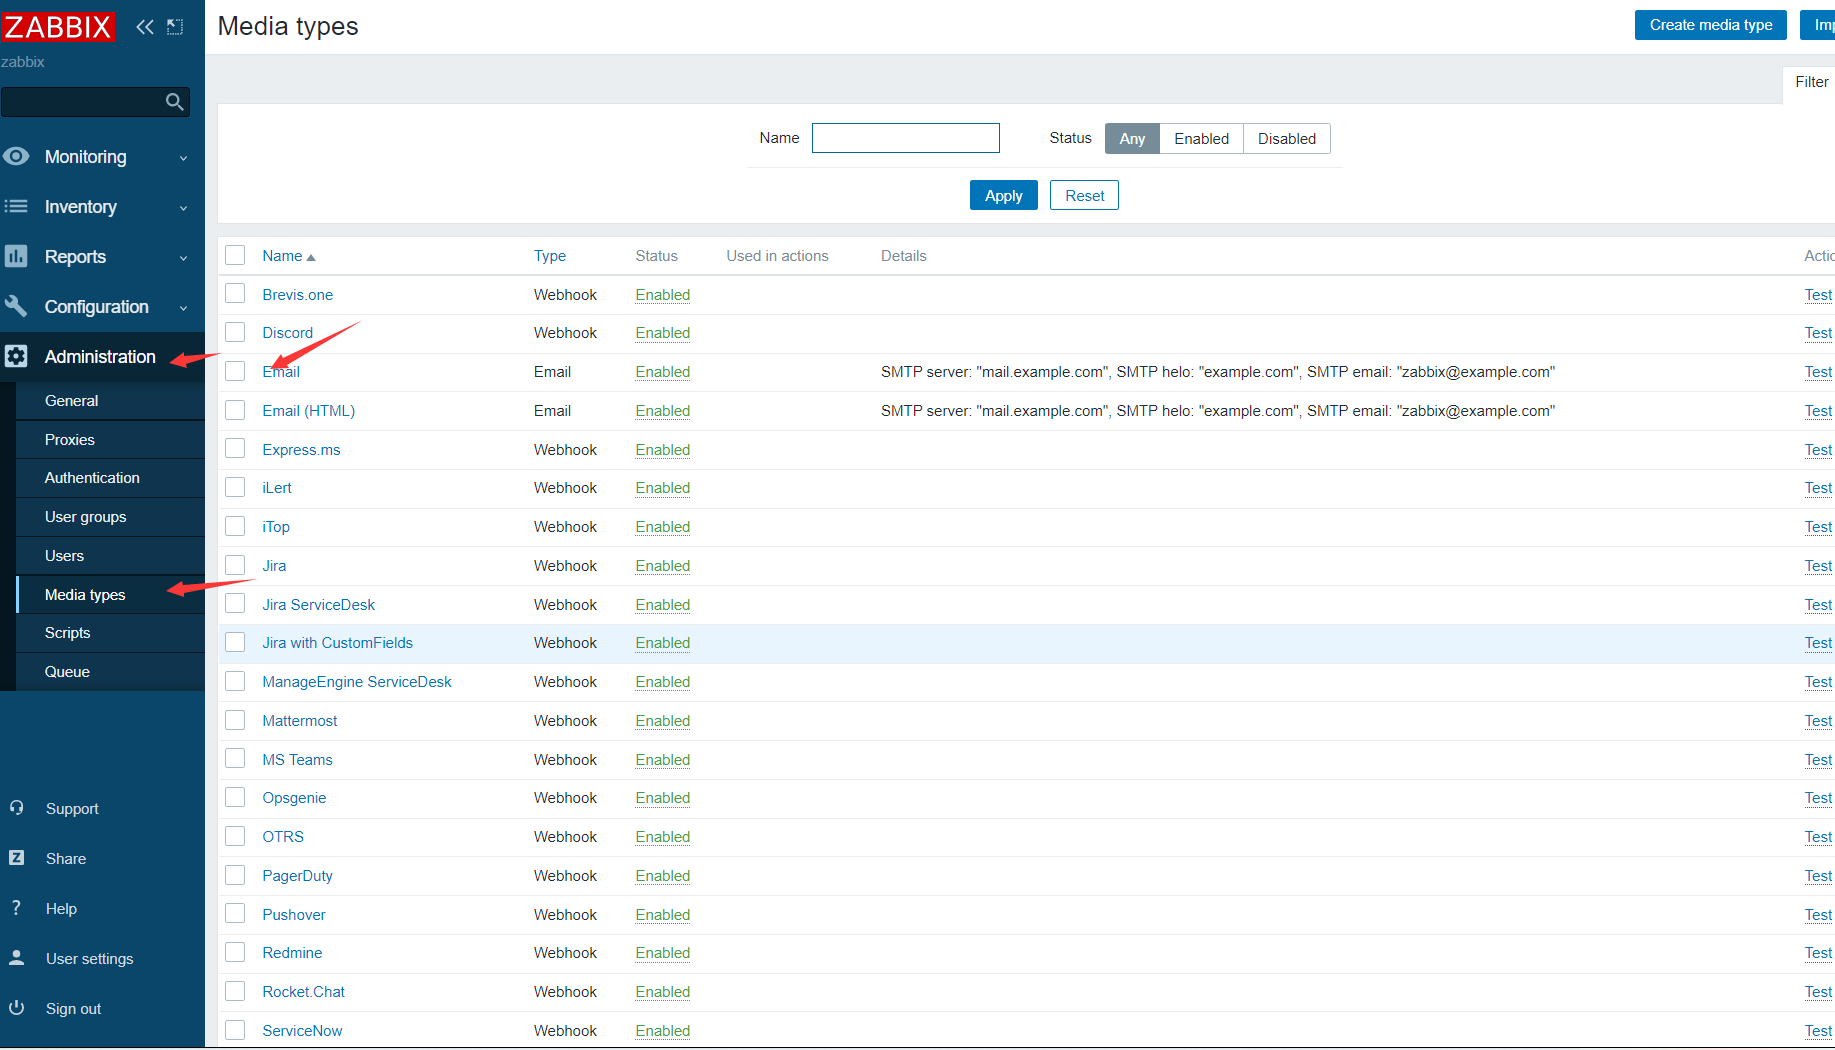This screenshot has height=1050, width=1835.
Task: Click the Administration gear icon
Action: 16,356
